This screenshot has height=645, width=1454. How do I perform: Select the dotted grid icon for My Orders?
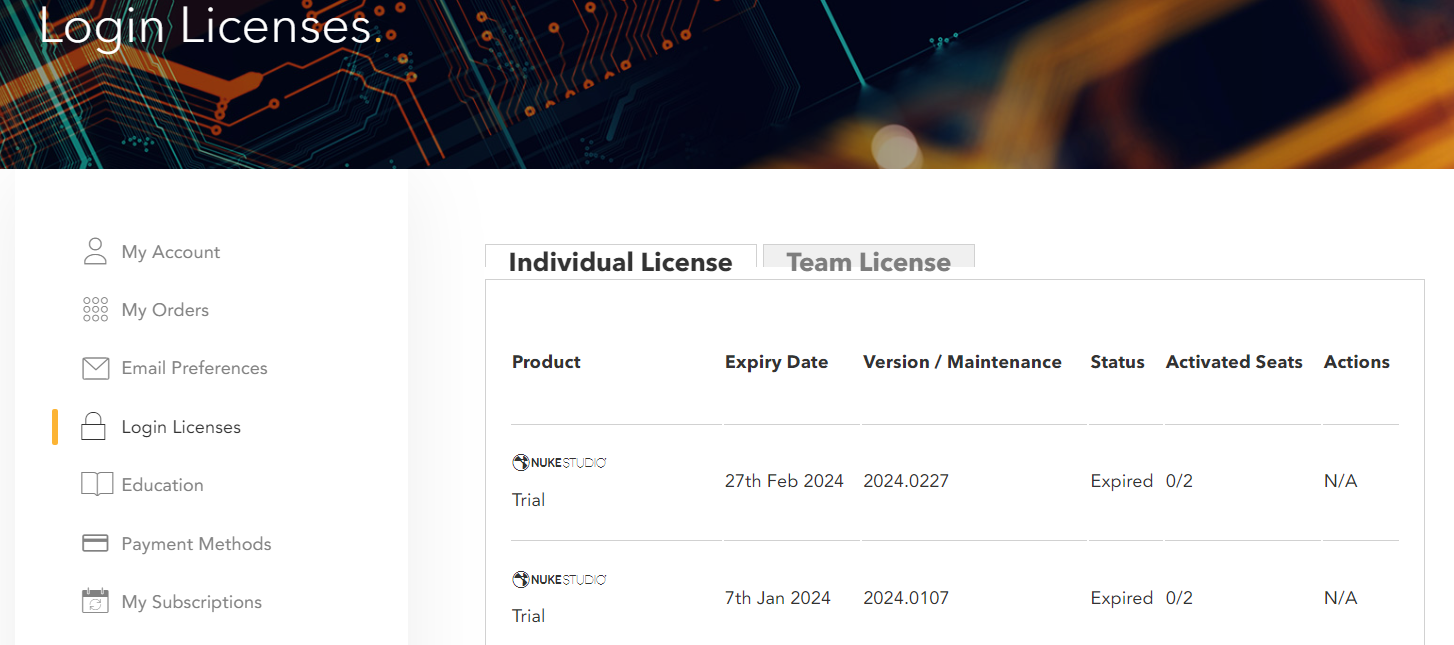(95, 309)
